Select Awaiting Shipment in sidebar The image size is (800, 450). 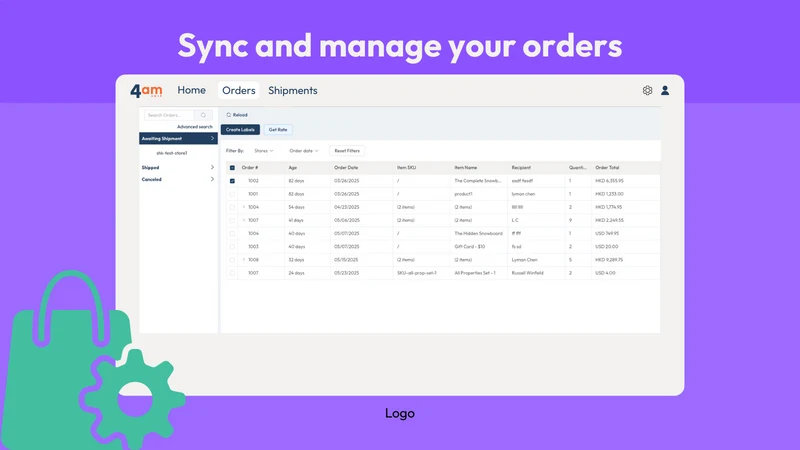point(178,138)
